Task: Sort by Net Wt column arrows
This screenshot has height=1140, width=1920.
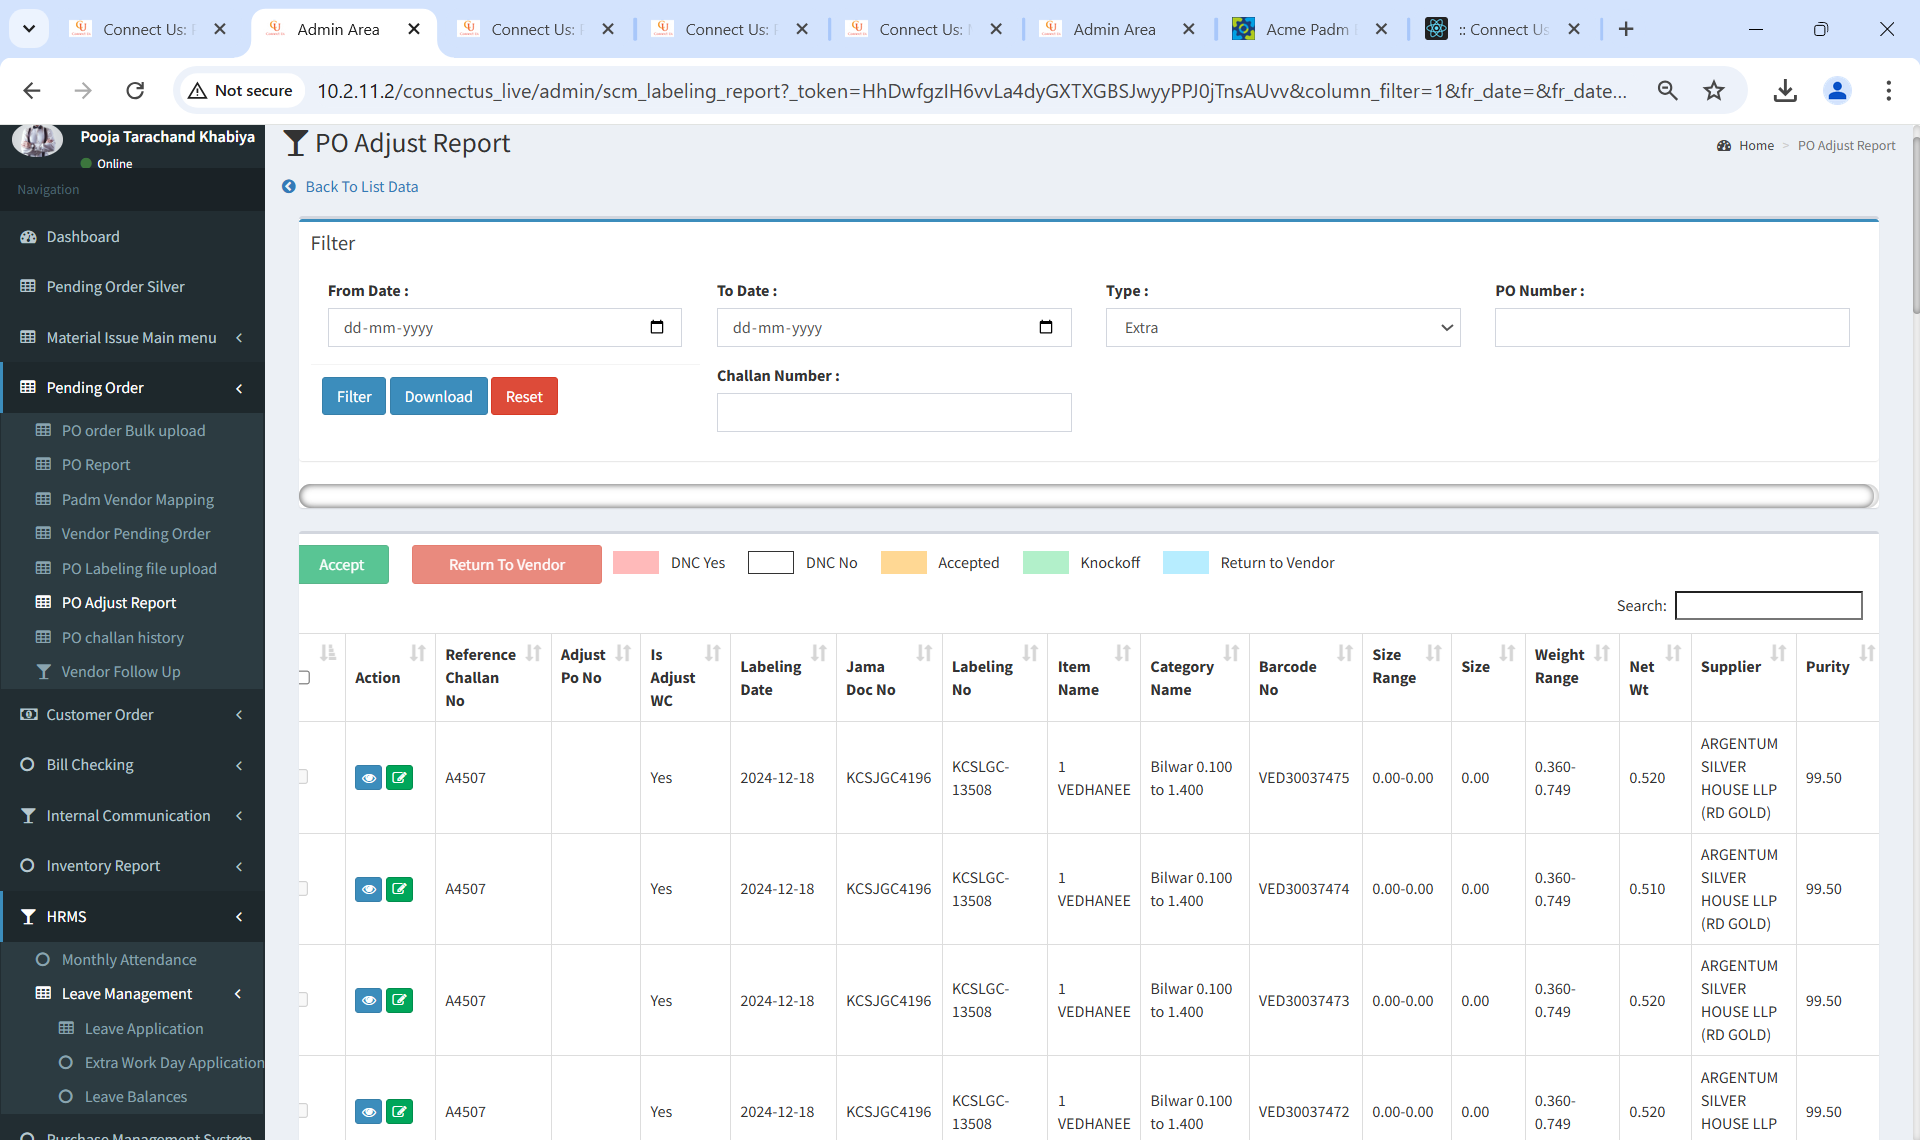Action: 1673,654
